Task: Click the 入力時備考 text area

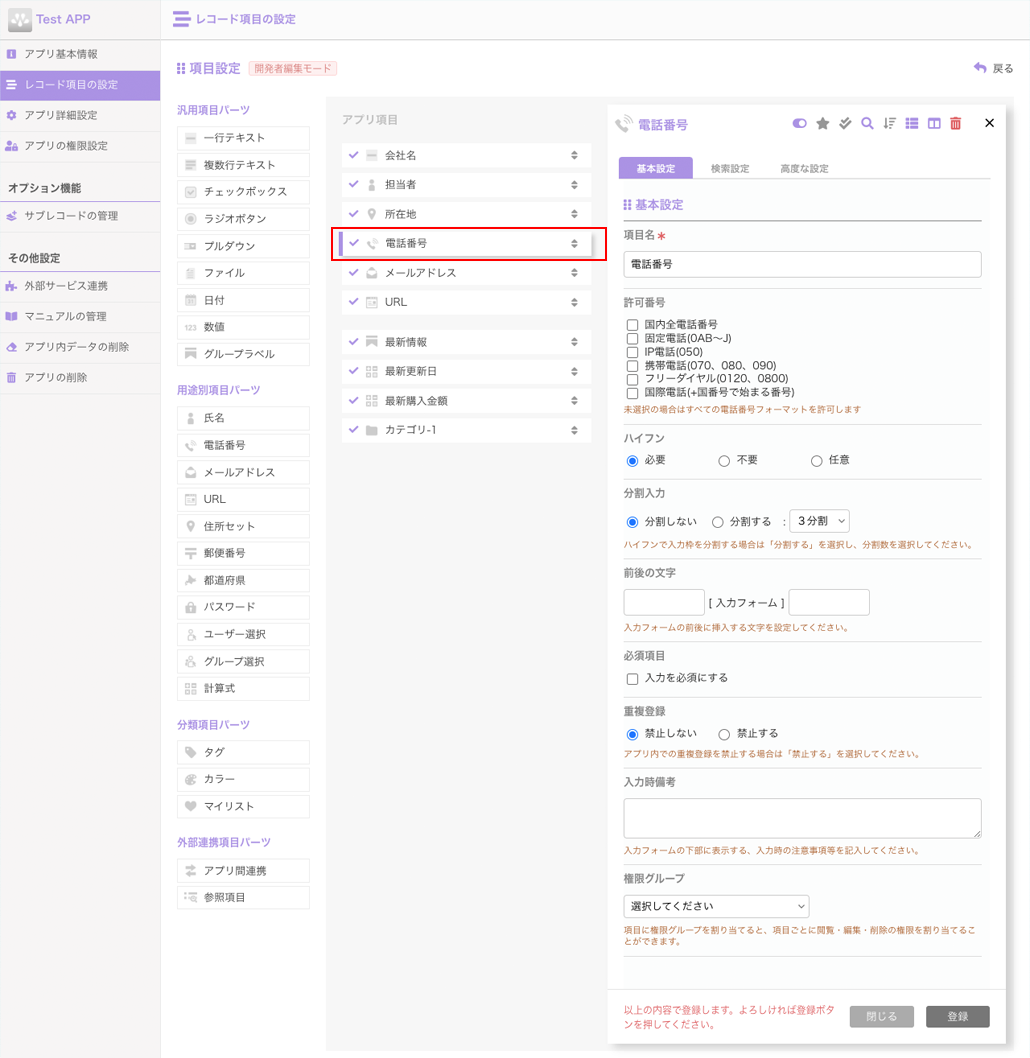Action: [x=802, y=818]
